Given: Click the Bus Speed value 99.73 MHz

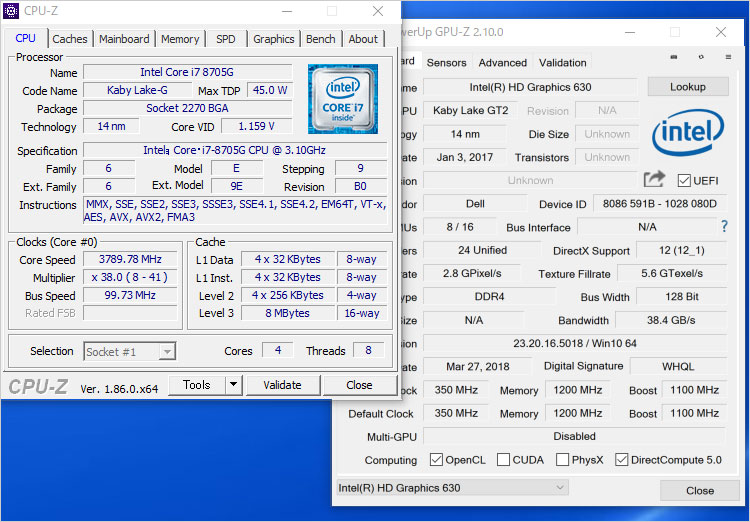Looking at the screenshot, I should point(130,295).
